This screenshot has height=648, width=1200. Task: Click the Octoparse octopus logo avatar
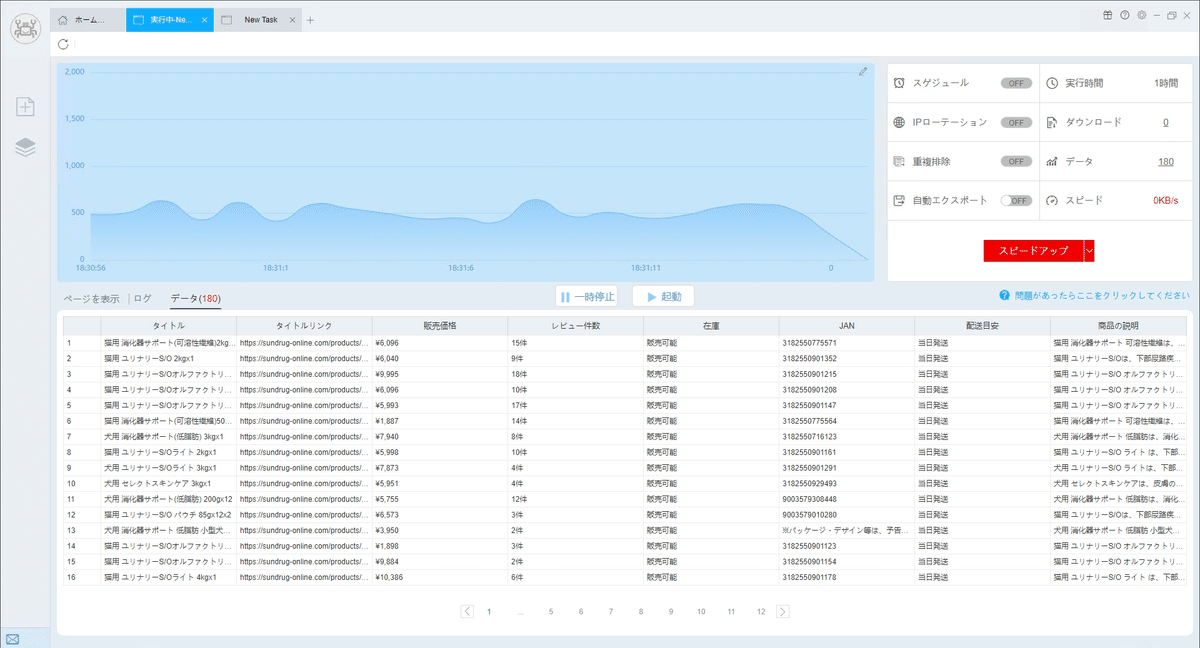25,27
